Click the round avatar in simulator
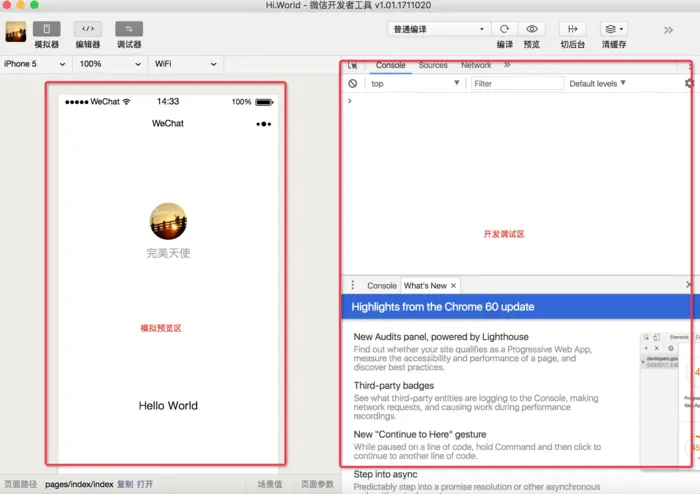The width and height of the screenshot is (700, 494). coord(168,221)
